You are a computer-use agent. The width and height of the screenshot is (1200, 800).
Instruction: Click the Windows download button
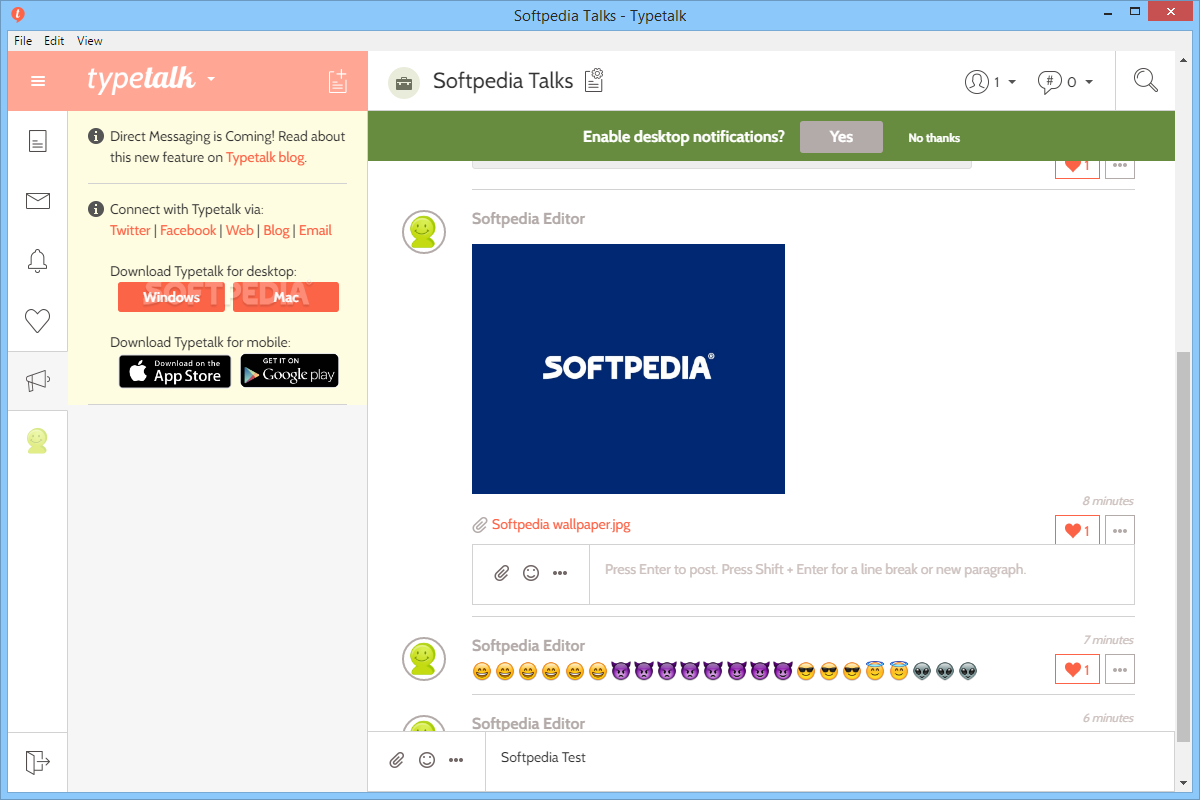[x=172, y=297]
